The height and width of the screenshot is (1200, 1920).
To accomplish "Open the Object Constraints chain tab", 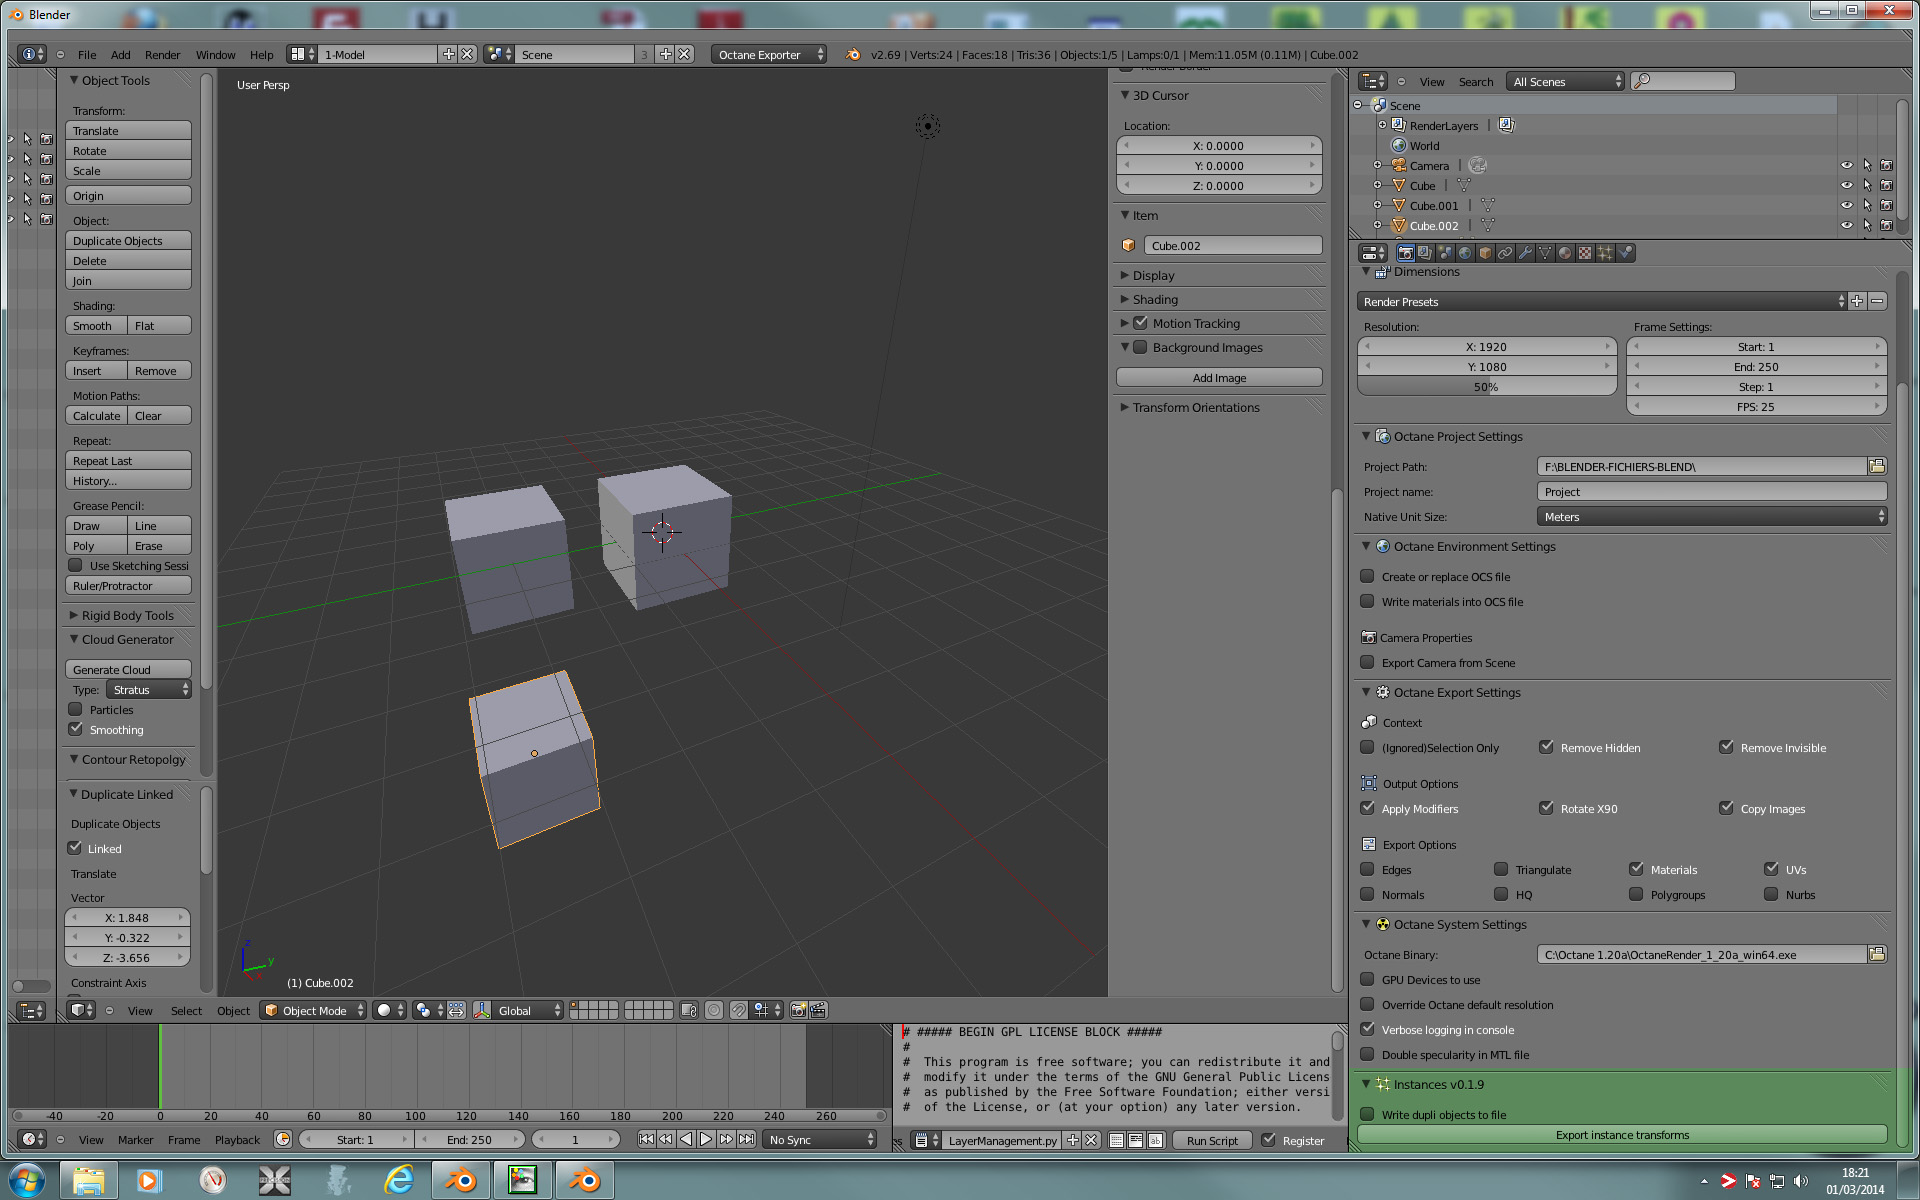I will click(x=1505, y=253).
